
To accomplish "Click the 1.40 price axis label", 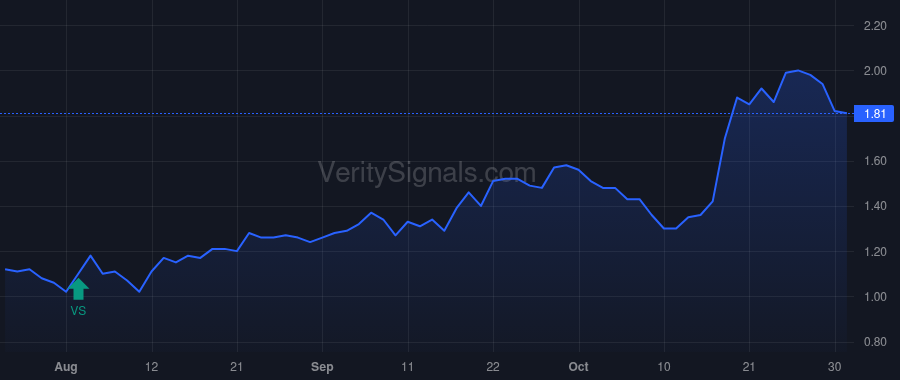I will (875, 207).
